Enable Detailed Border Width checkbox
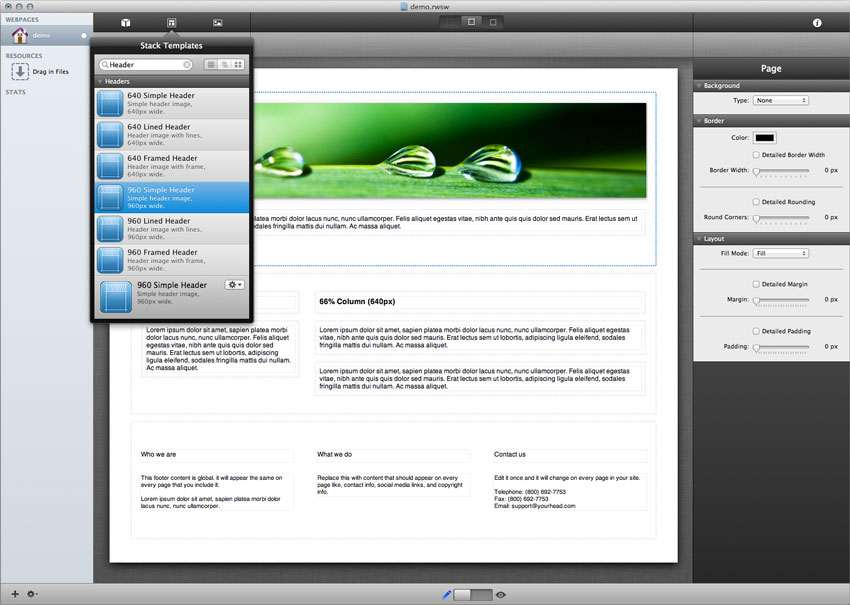Screen dimensions: 850x605 pos(756,155)
